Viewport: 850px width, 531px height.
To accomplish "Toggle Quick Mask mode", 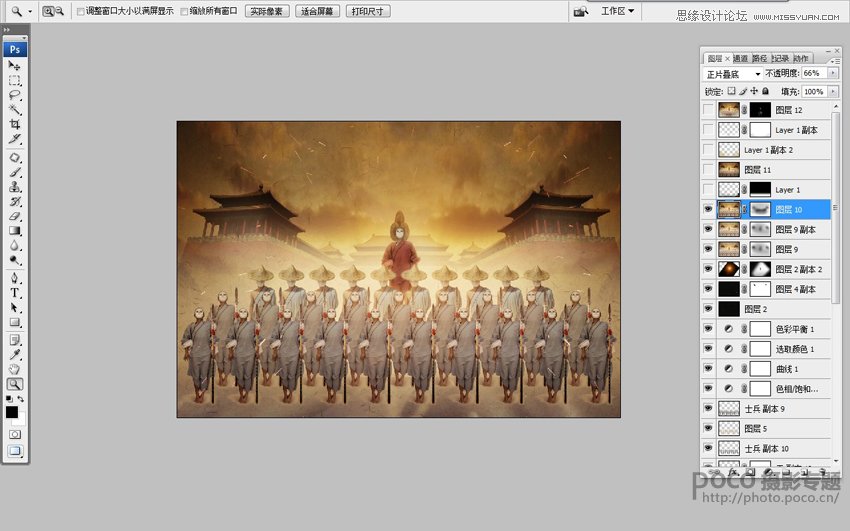I will 15,435.
